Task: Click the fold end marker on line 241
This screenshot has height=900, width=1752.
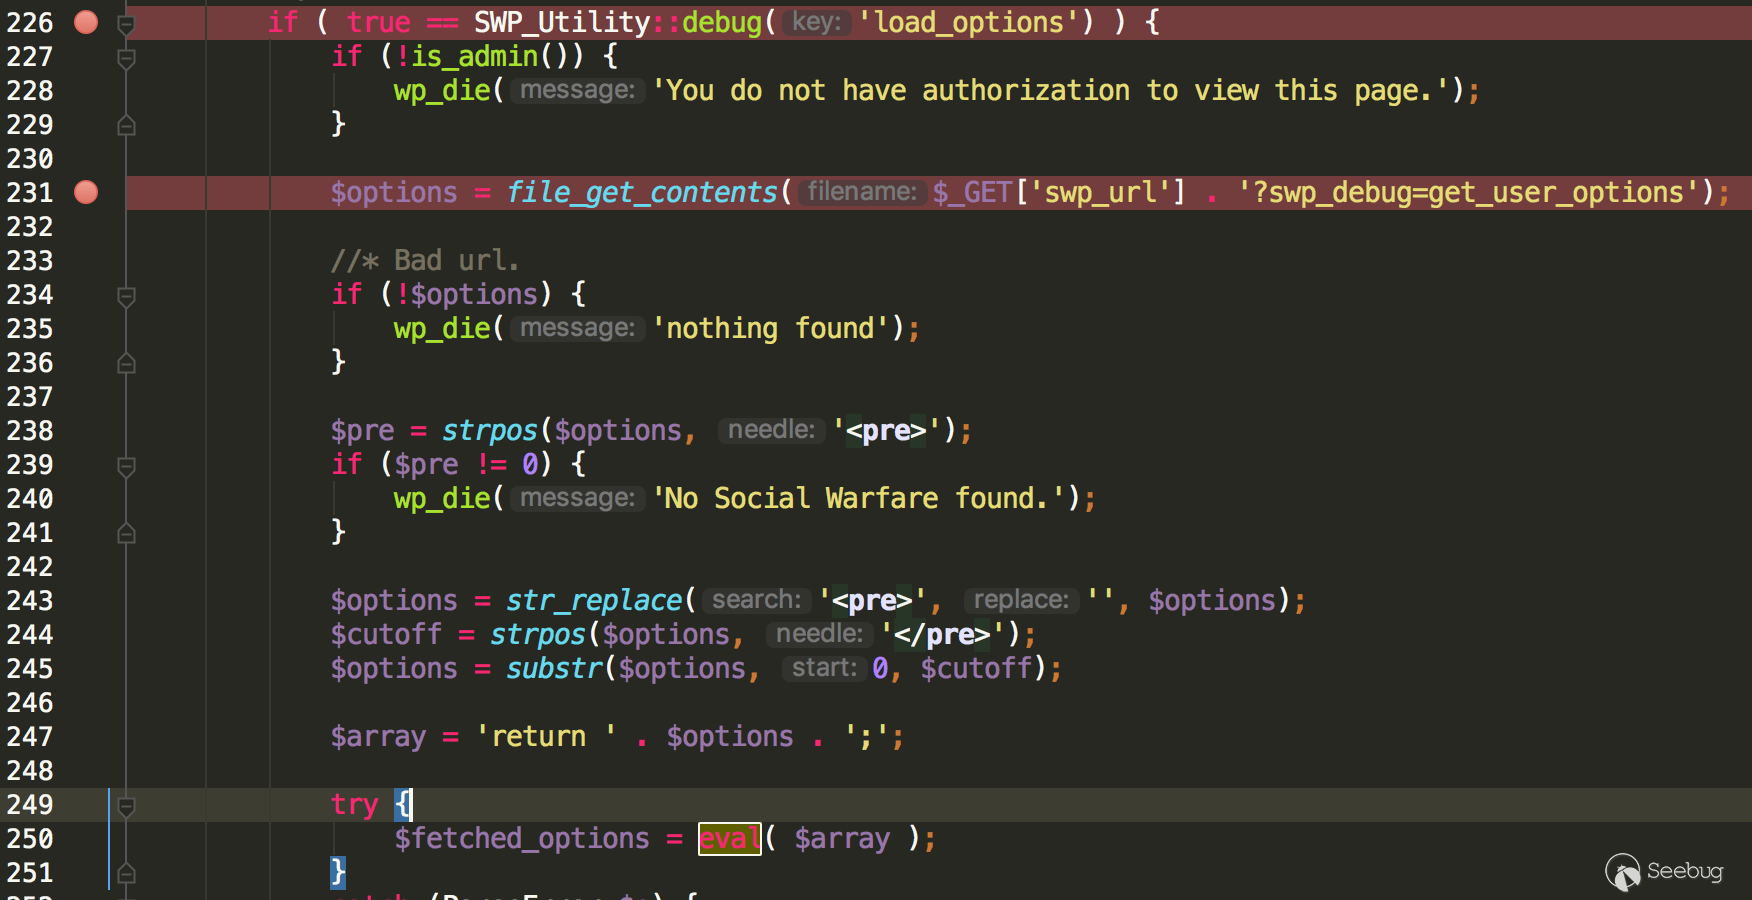Action: coord(126,533)
